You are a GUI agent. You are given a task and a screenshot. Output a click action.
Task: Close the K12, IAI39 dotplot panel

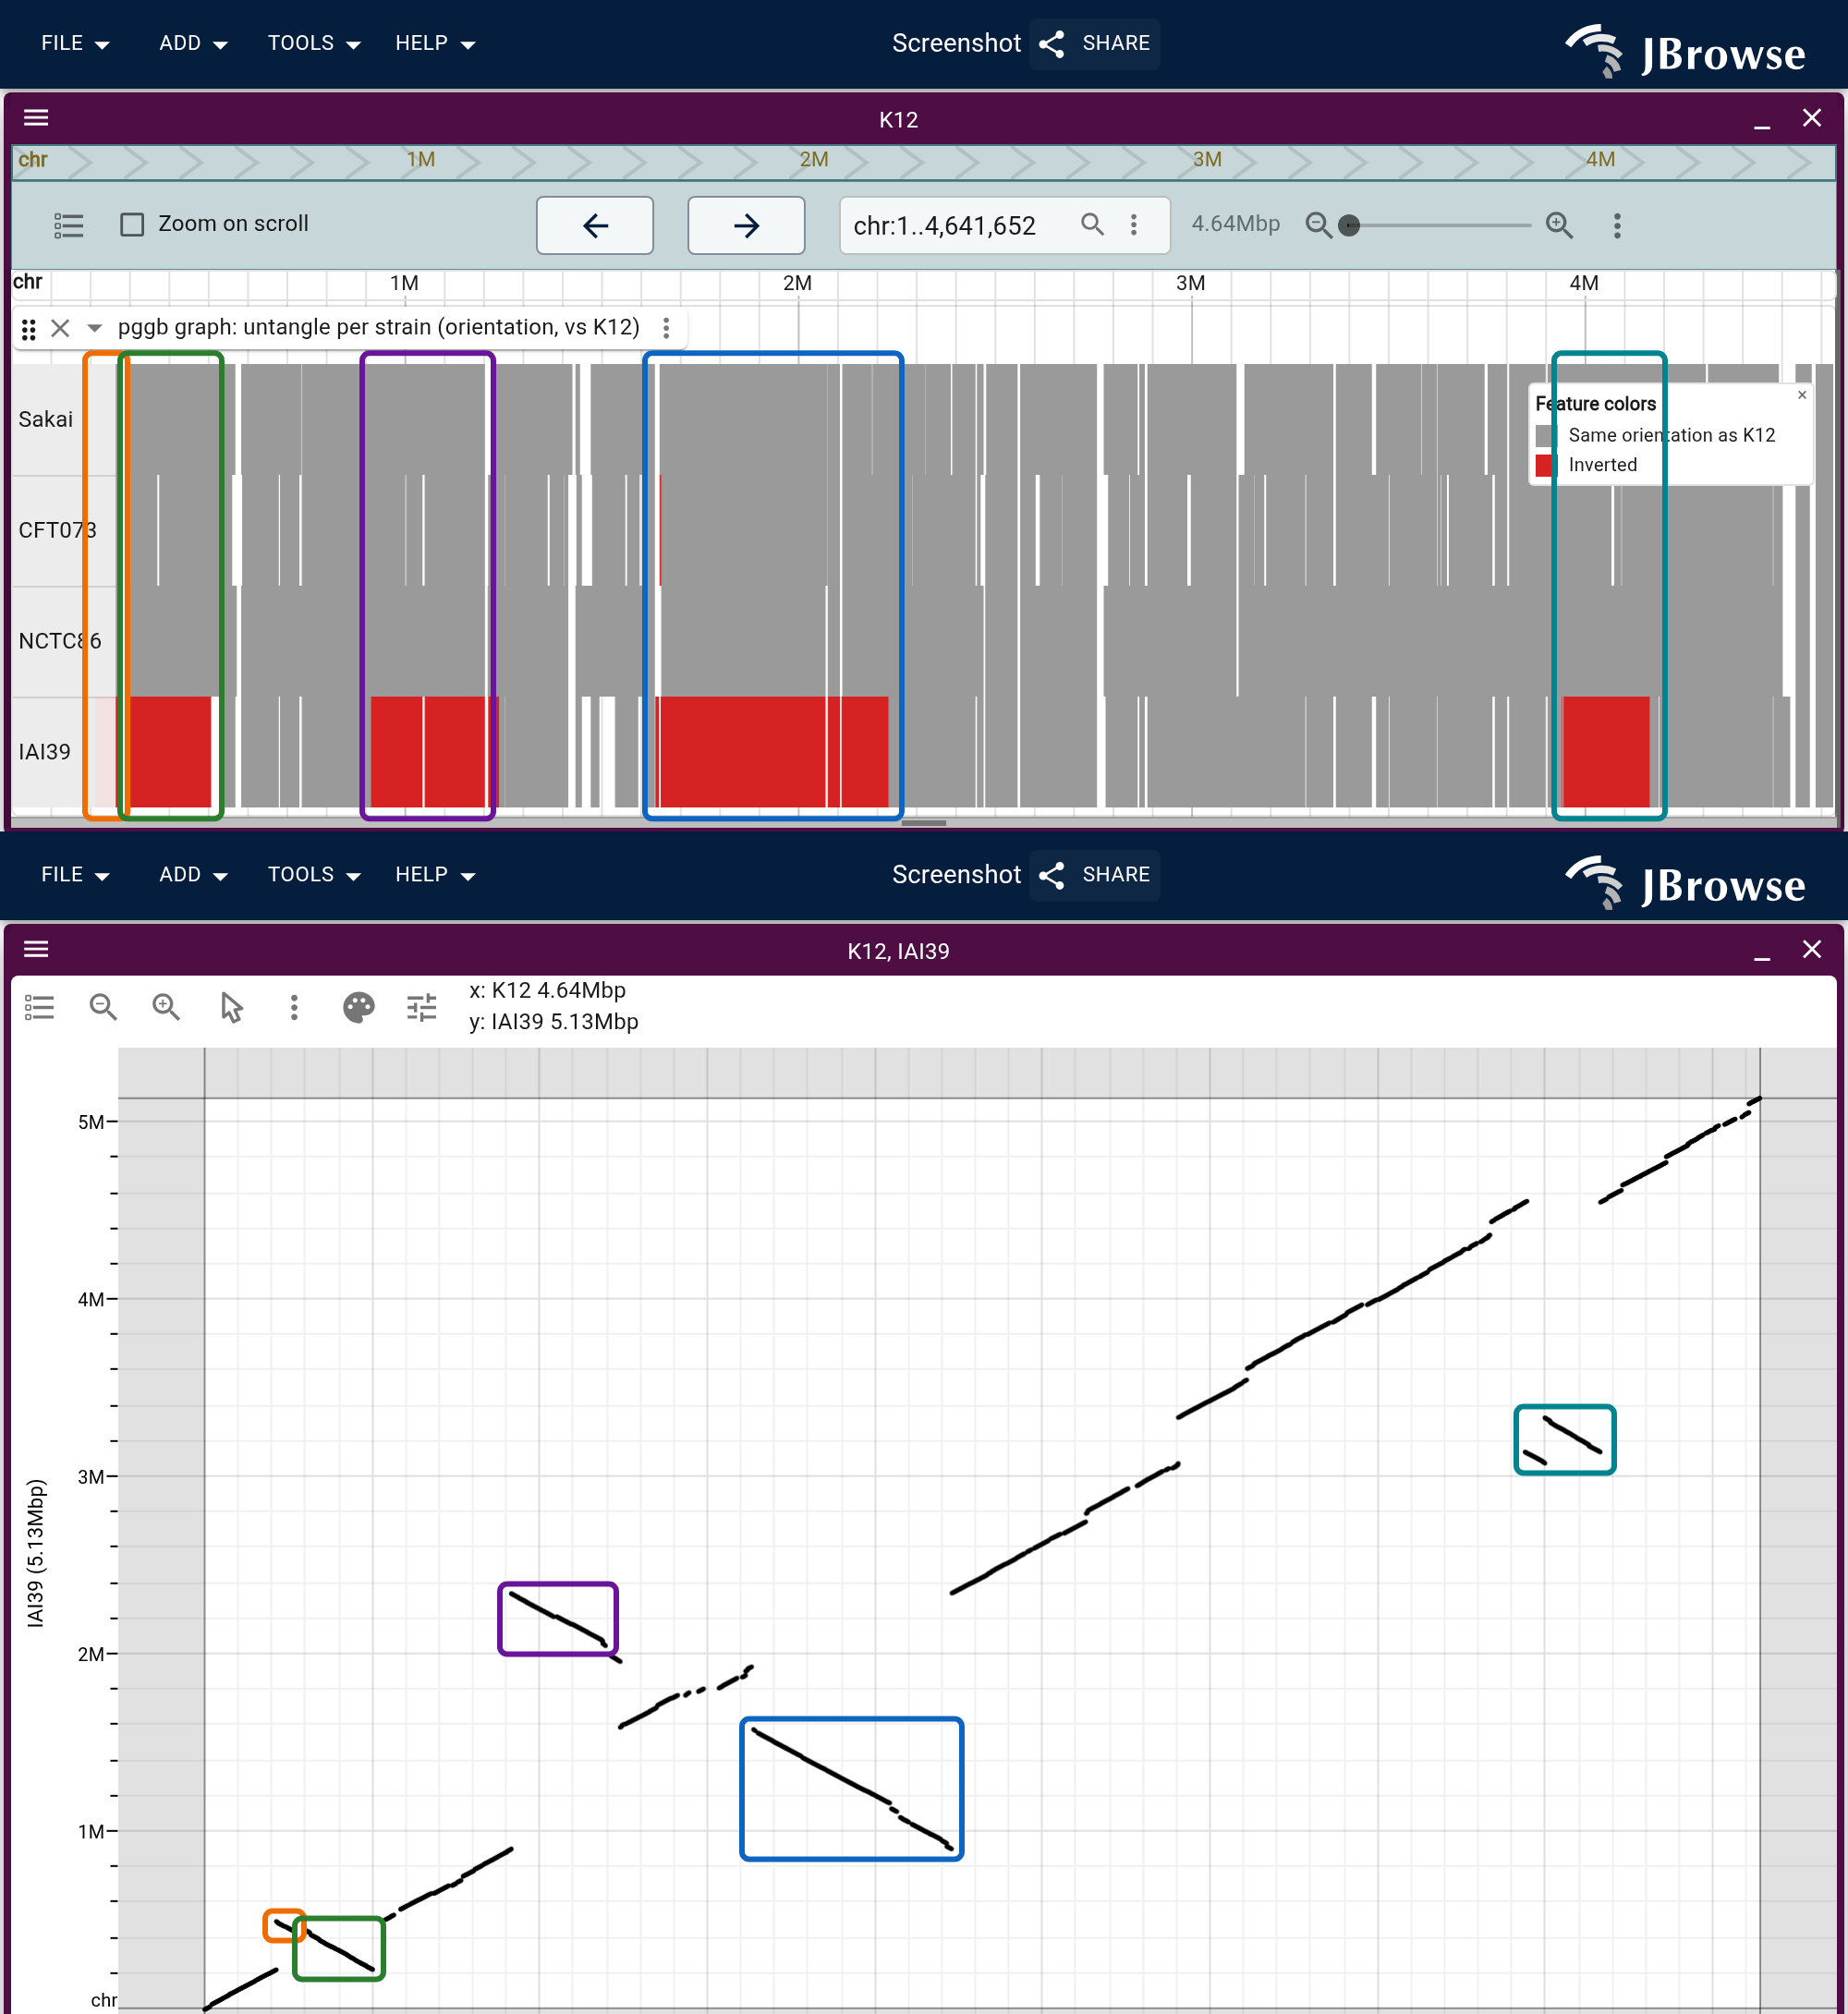1811,949
